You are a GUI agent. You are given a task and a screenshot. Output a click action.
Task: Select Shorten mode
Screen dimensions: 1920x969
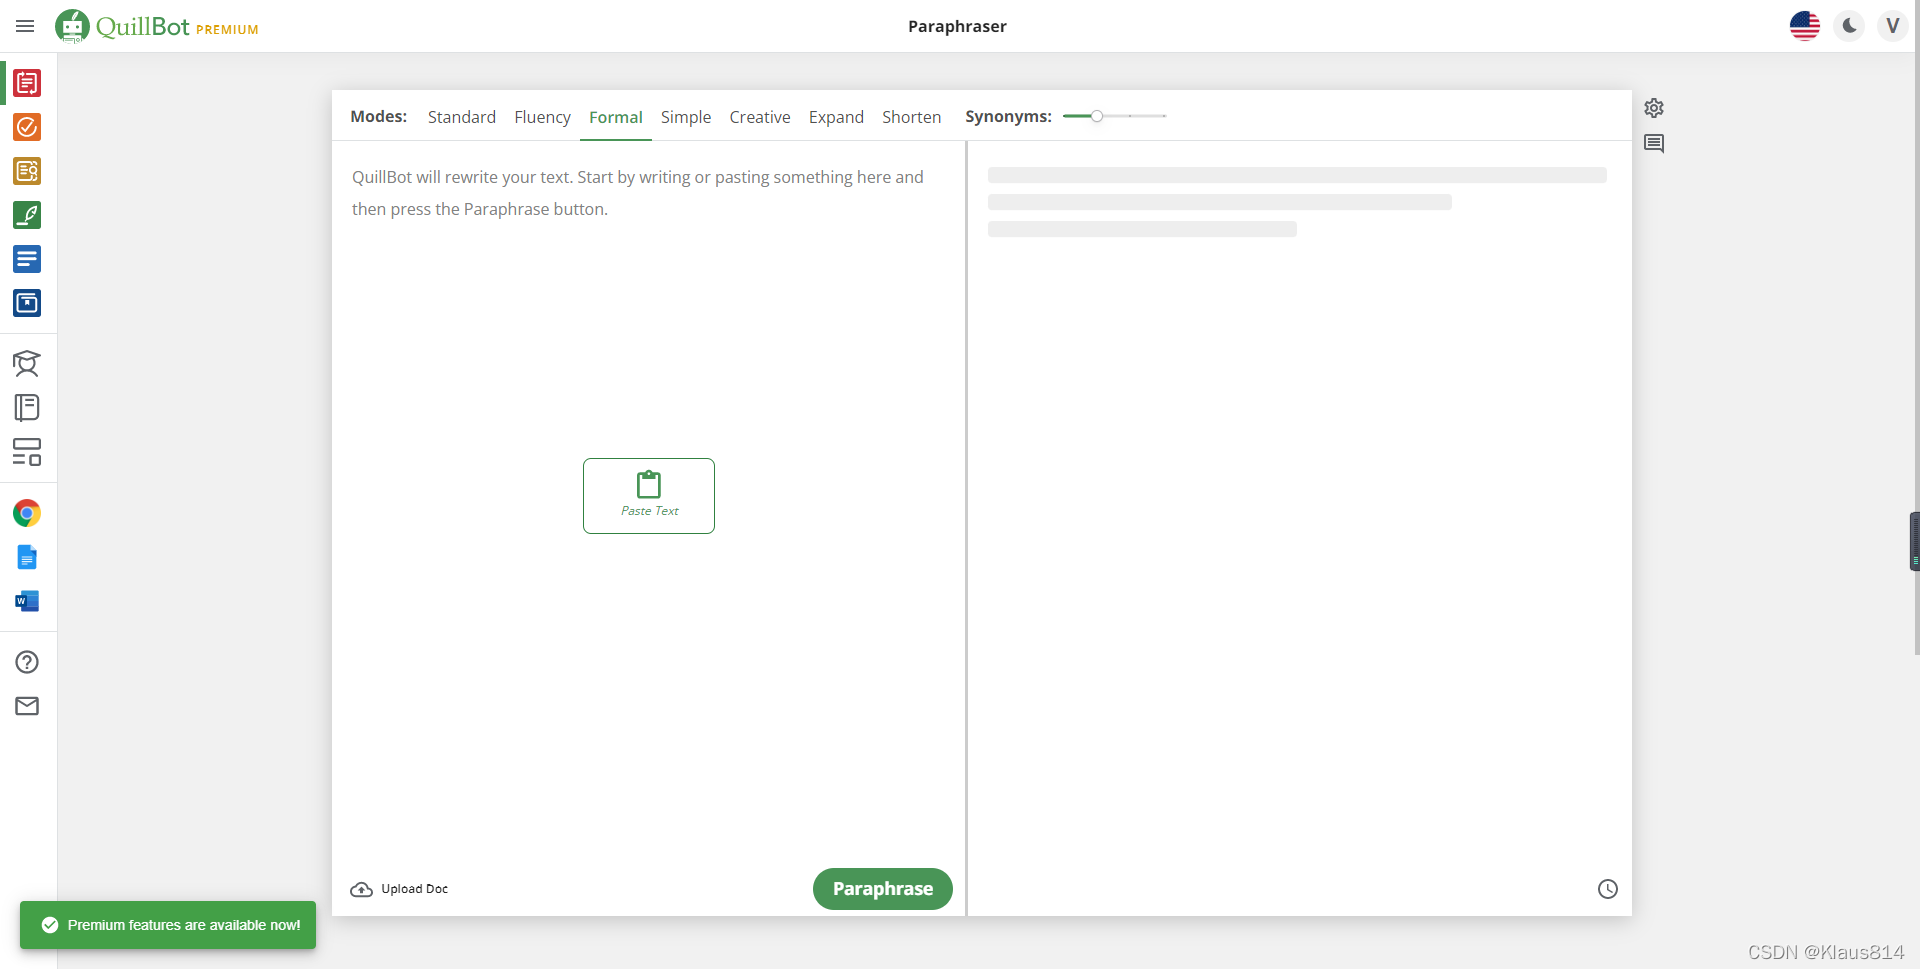click(912, 117)
